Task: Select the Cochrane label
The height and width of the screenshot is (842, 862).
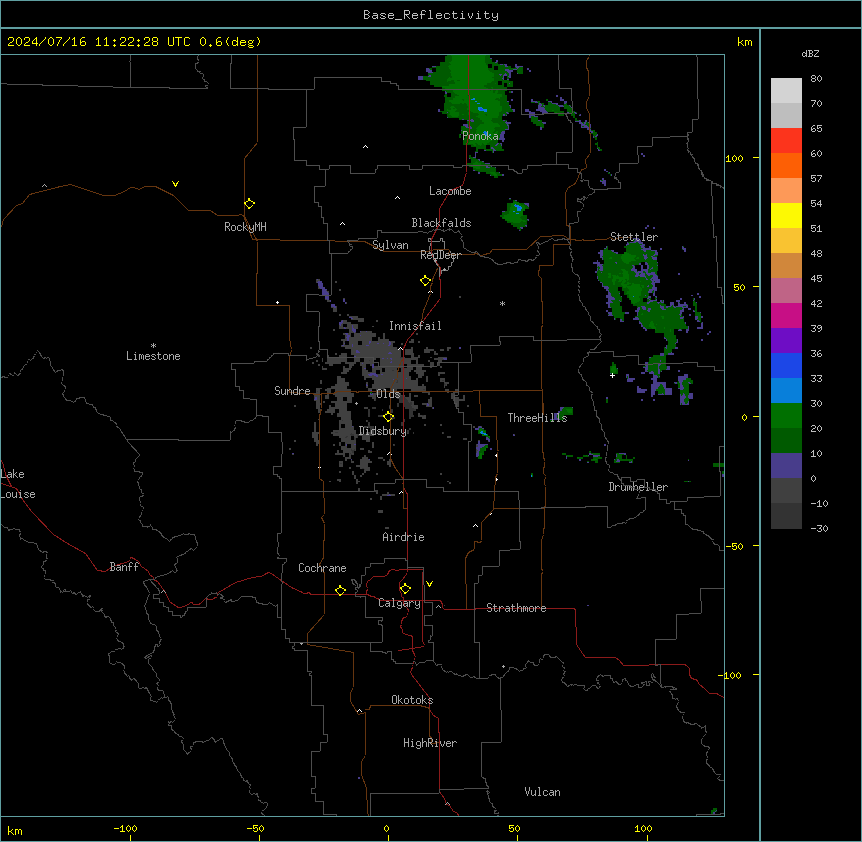Action: click(x=322, y=568)
